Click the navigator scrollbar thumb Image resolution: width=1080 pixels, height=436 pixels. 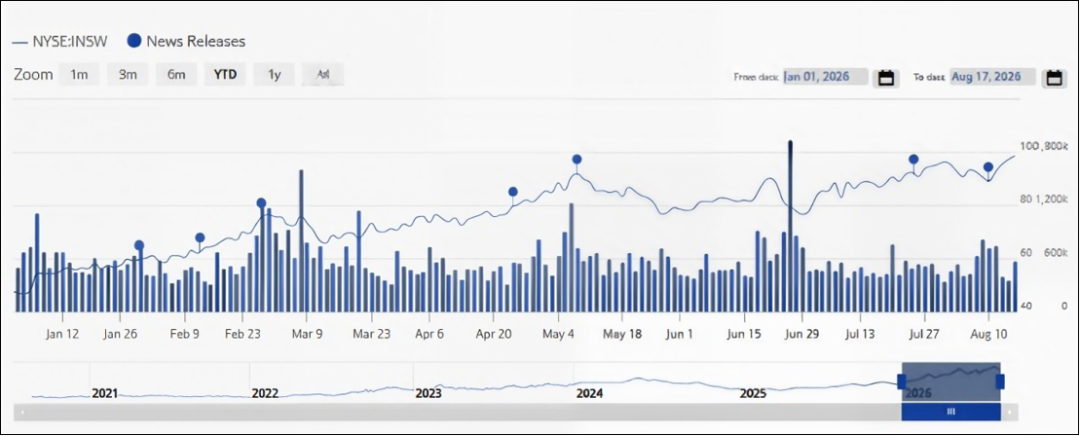coord(951,412)
